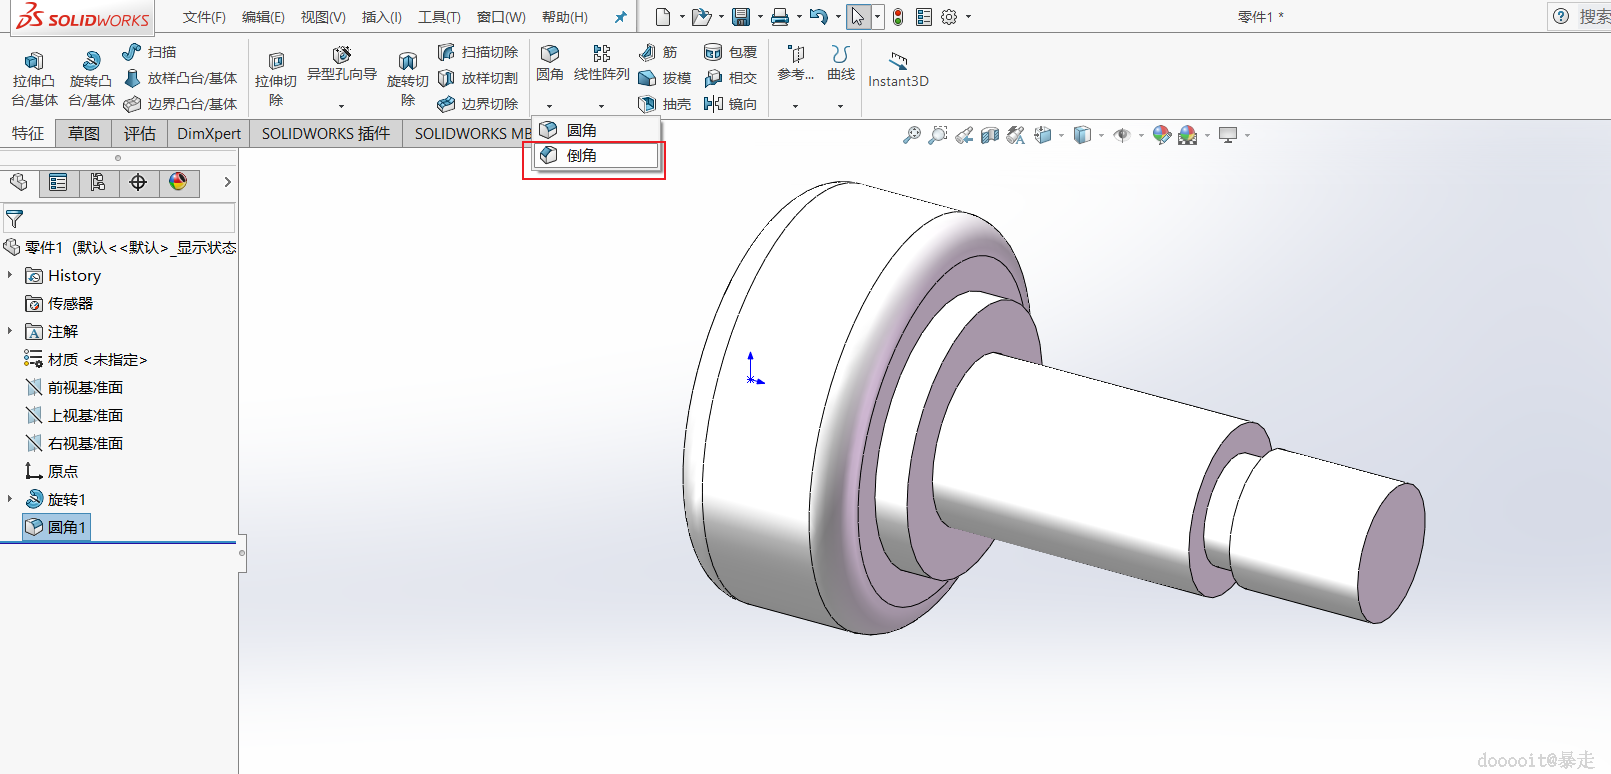Click the Edit Appearance color ball icon
Image resolution: width=1611 pixels, height=774 pixels.
point(1161,135)
